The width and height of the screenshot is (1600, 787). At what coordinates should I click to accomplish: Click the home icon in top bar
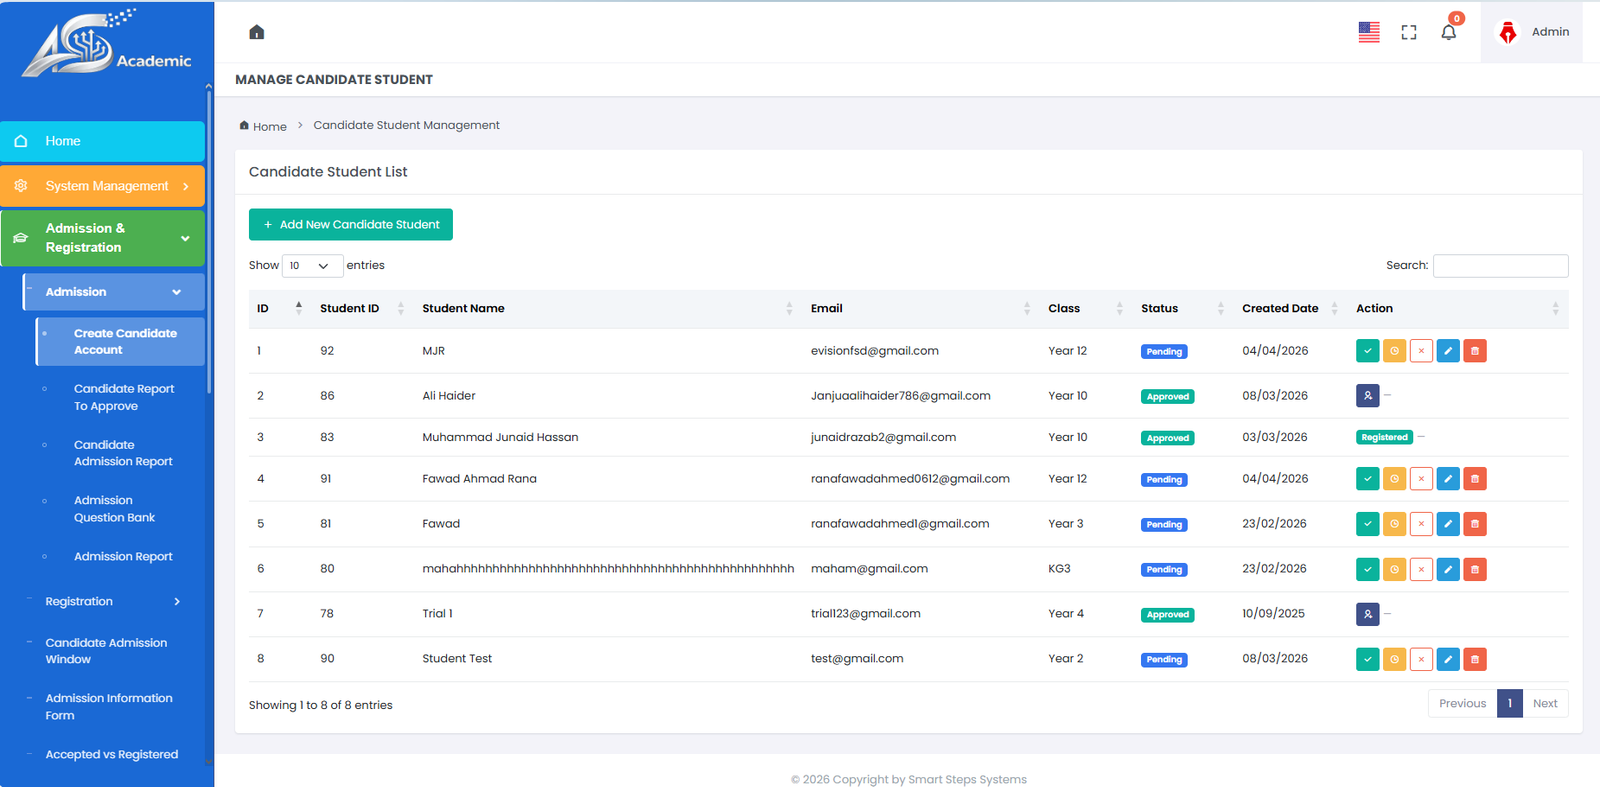257,32
